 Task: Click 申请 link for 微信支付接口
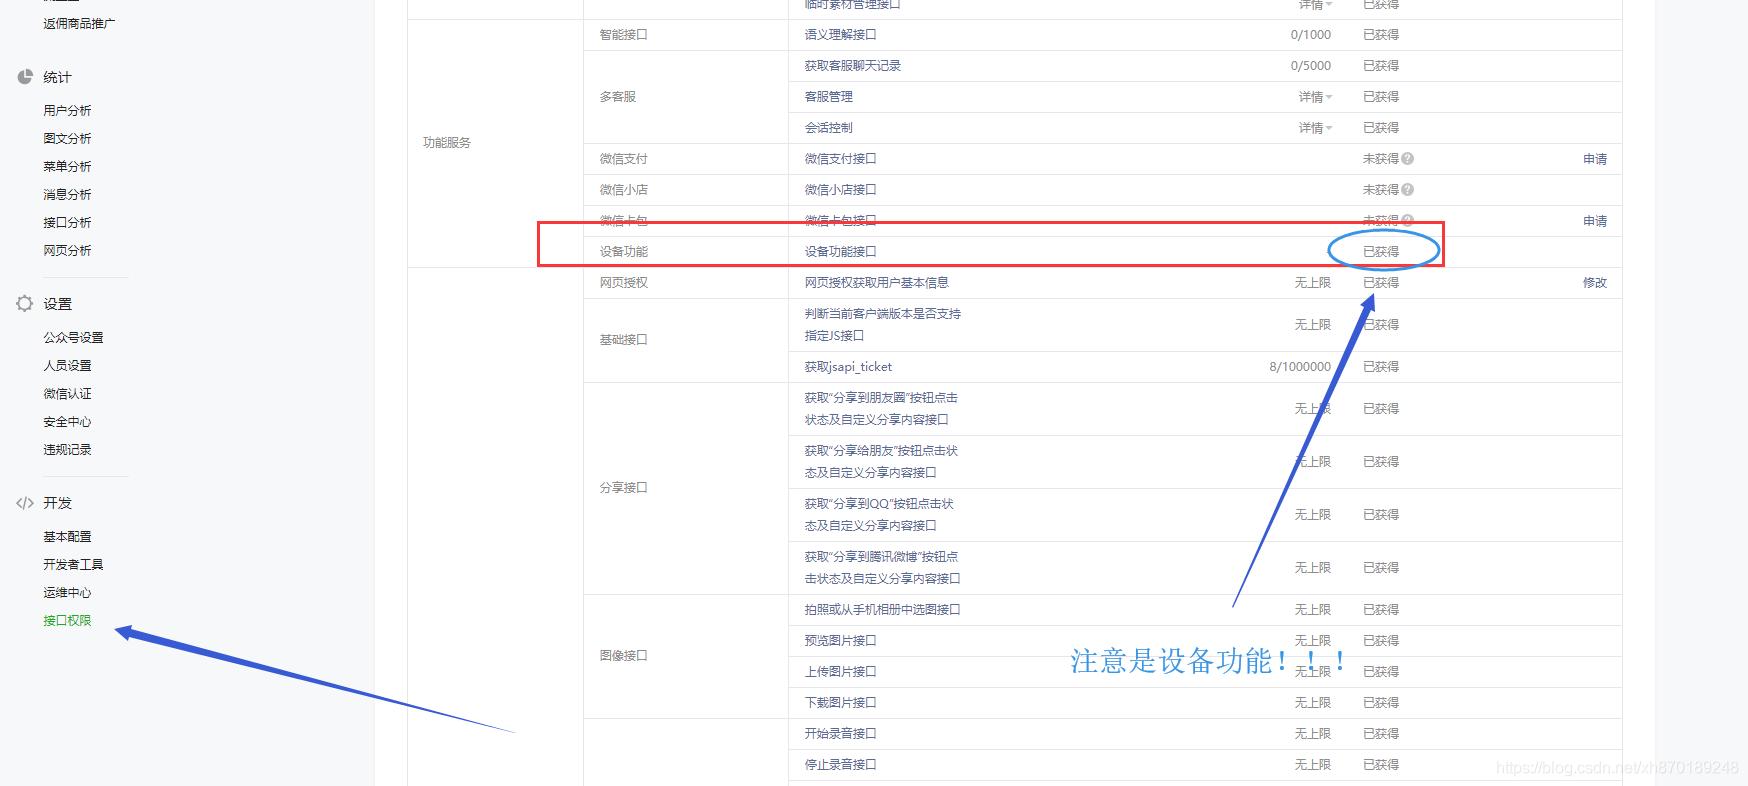(1595, 159)
